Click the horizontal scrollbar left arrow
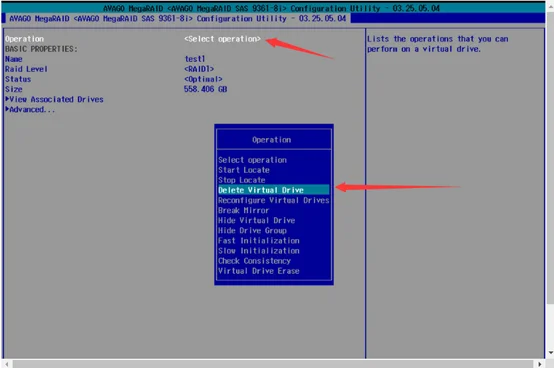 pyautogui.click(x=7, y=364)
